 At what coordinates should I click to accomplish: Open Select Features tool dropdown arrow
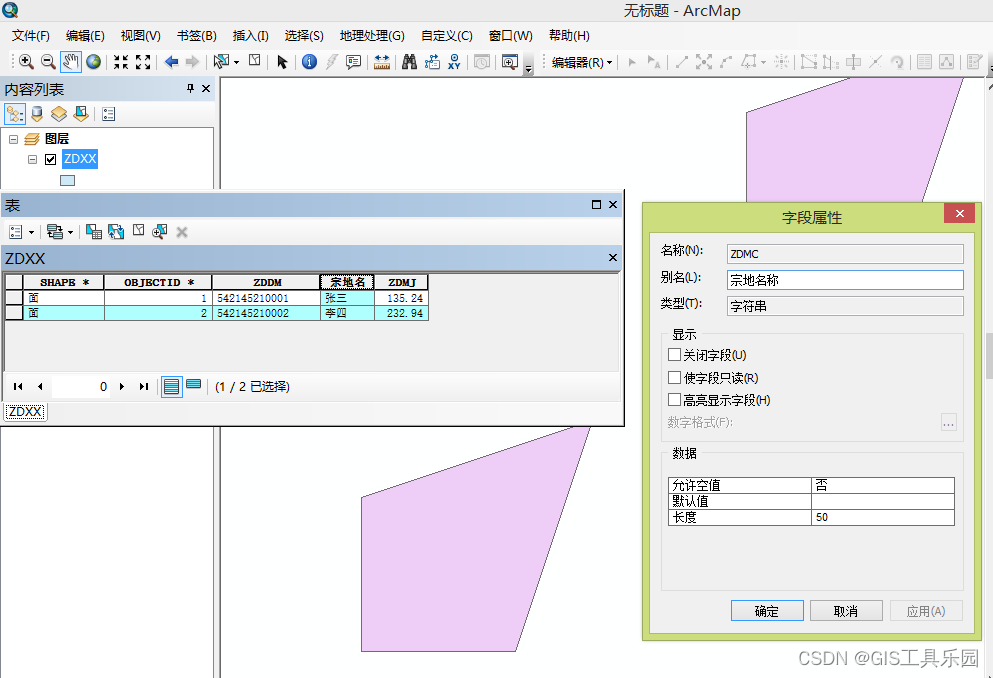(236, 62)
